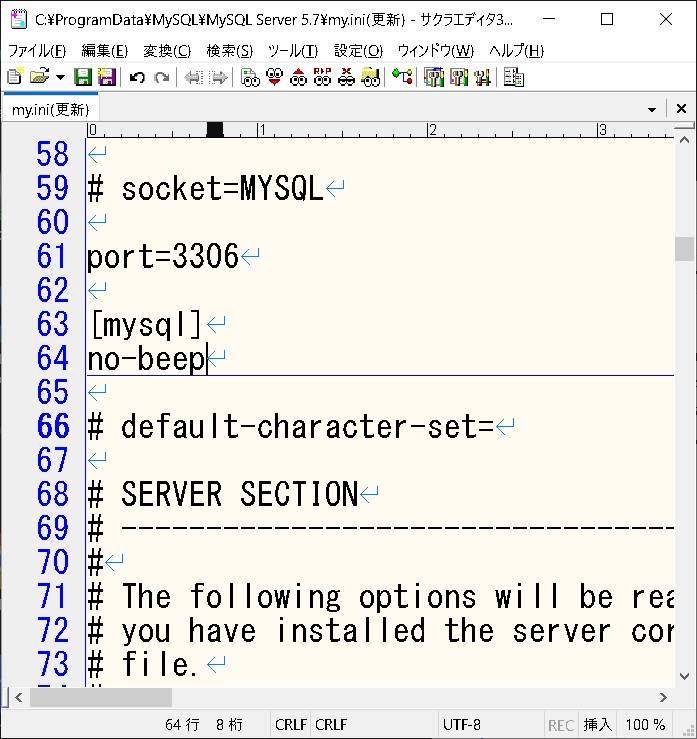Click the vertical scrollbar up arrow

coord(684,140)
